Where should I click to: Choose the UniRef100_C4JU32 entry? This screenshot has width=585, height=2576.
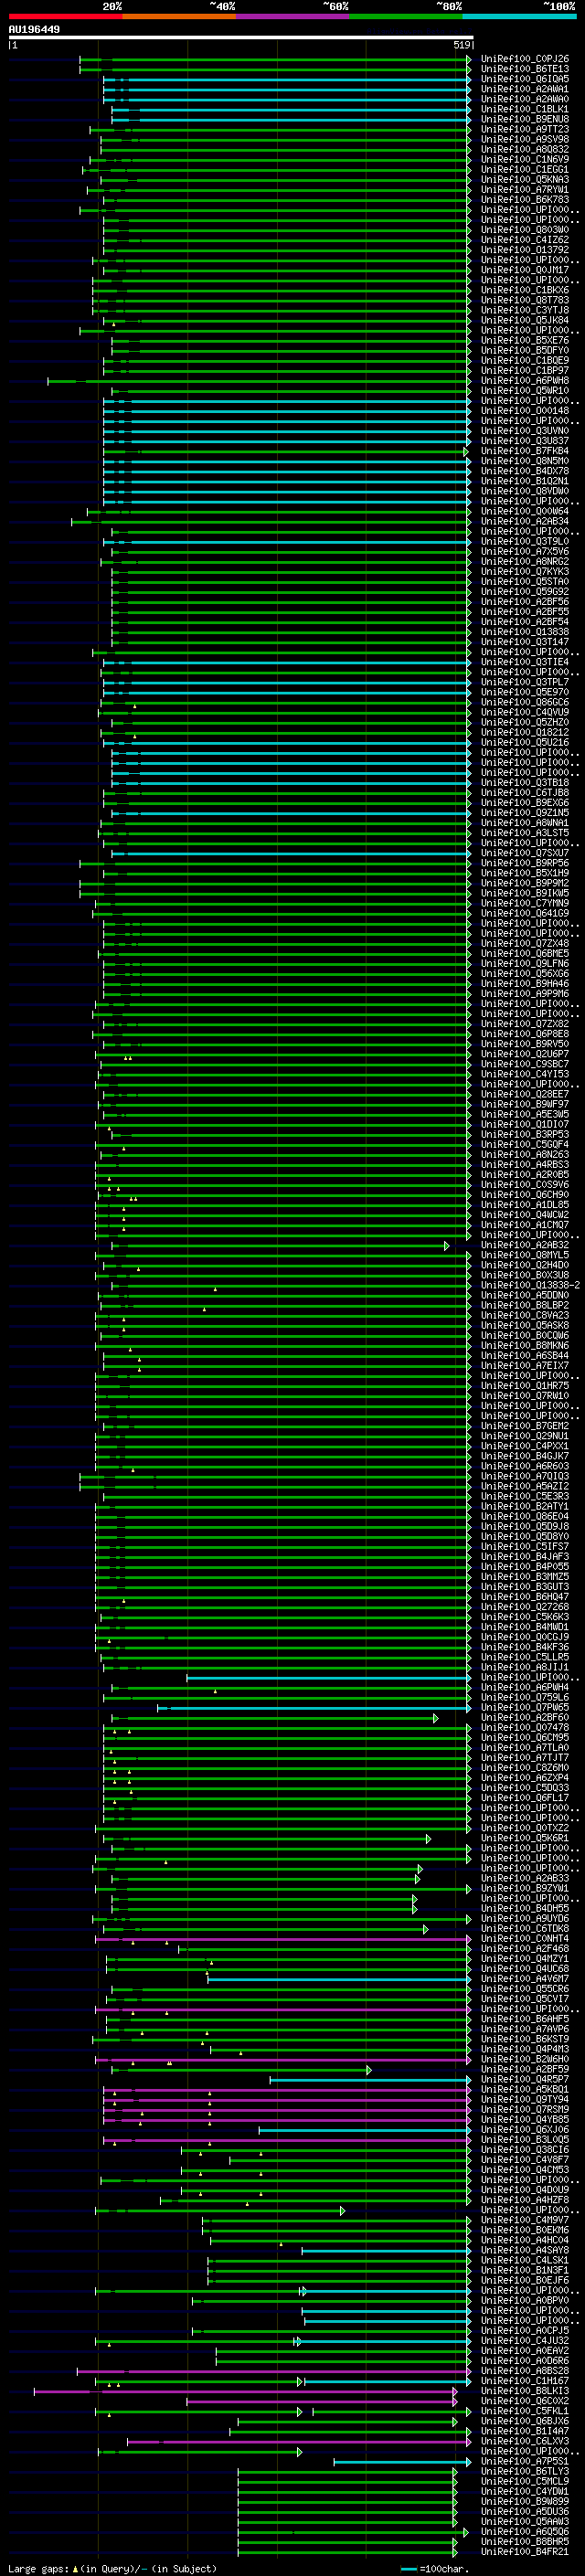524,2340
